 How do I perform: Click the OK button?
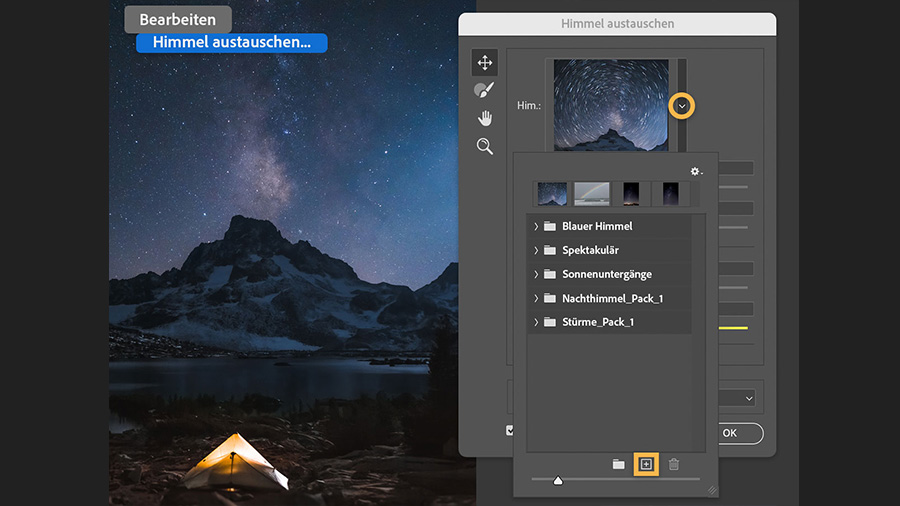click(740, 433)
